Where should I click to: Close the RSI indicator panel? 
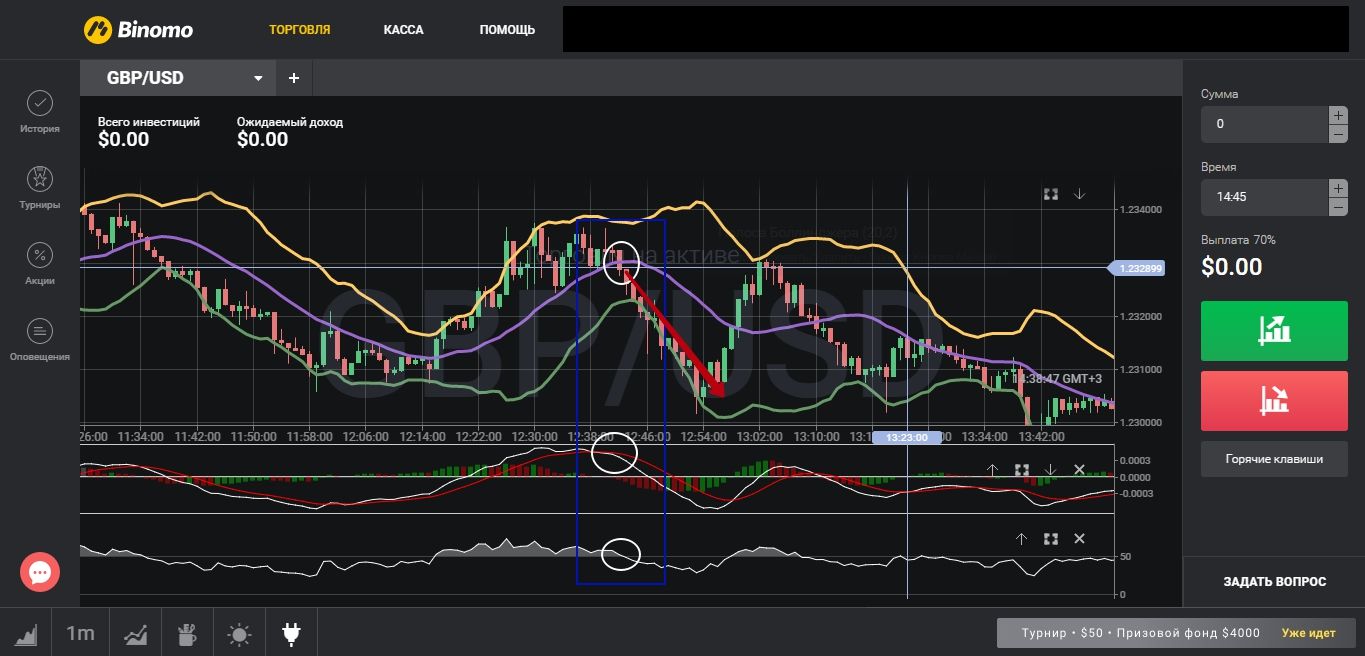coord(1079,539)
